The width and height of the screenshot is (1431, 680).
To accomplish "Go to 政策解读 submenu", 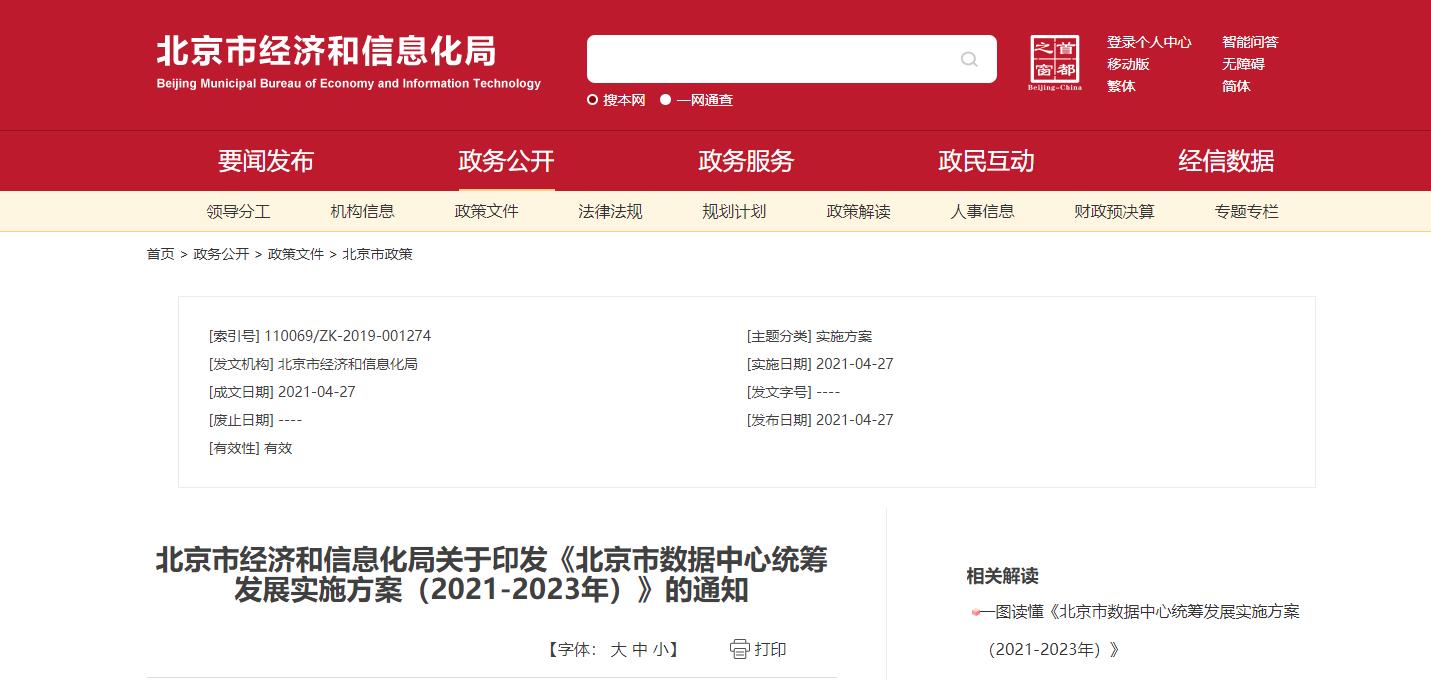I will click(x=858, y=212).
